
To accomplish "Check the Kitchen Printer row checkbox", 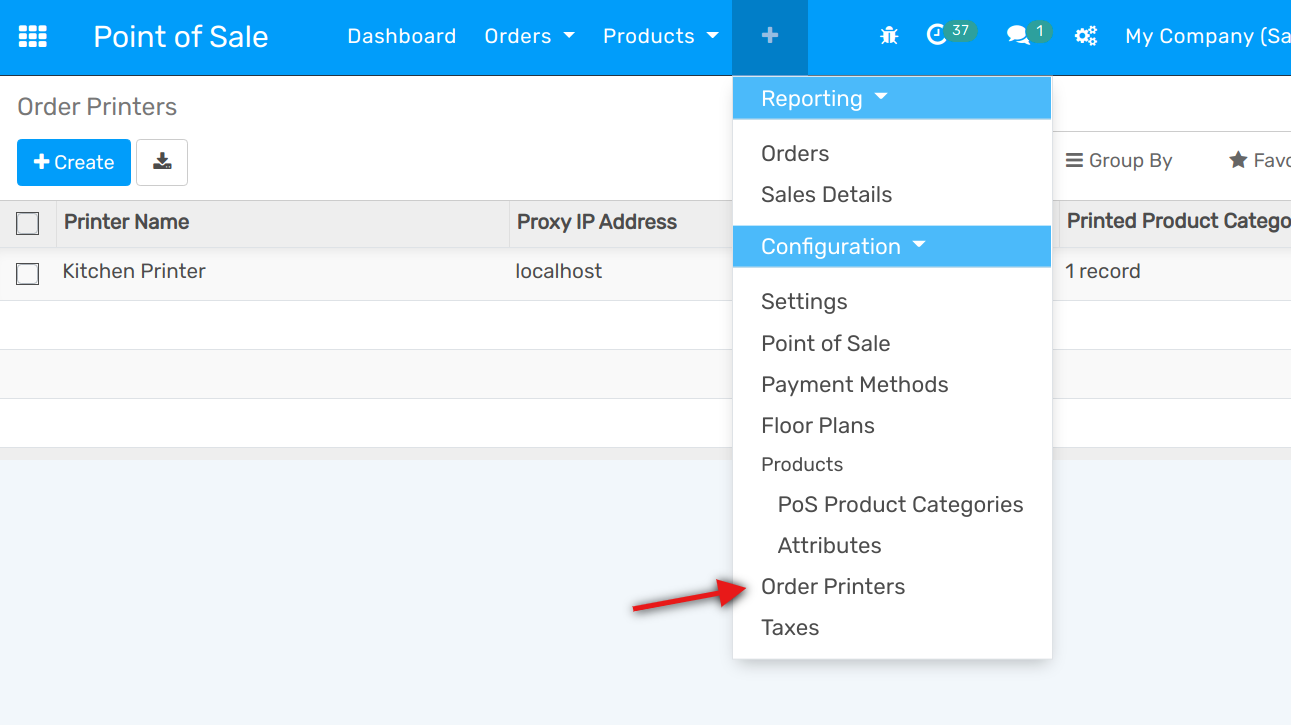I will [28, 273].
